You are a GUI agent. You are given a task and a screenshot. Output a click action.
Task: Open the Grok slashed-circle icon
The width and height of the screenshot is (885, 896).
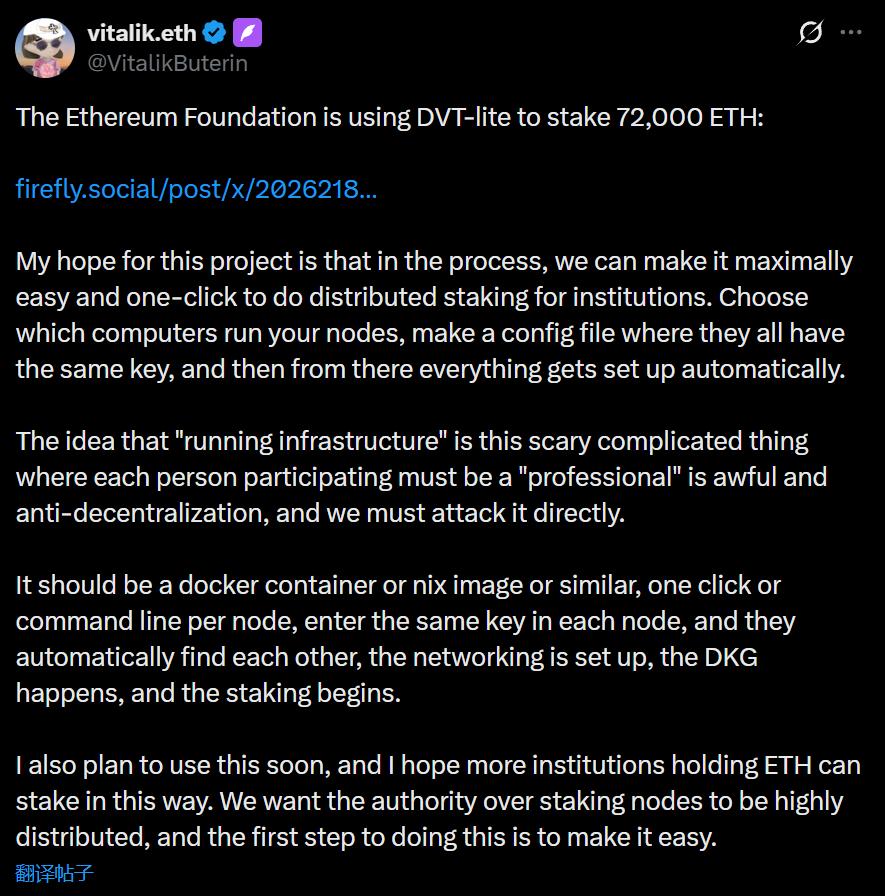pos(810,32)
